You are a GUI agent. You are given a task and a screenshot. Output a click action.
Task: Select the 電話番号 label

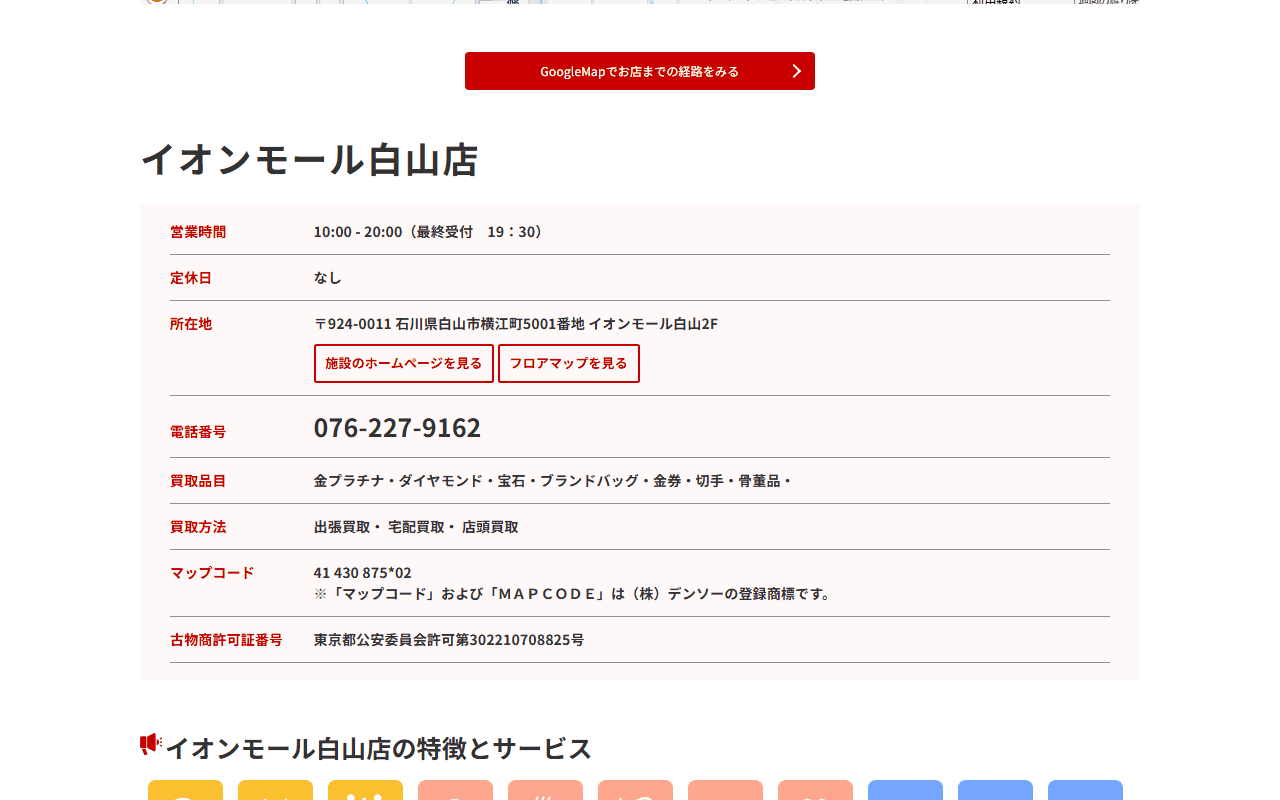coord(198,432)
